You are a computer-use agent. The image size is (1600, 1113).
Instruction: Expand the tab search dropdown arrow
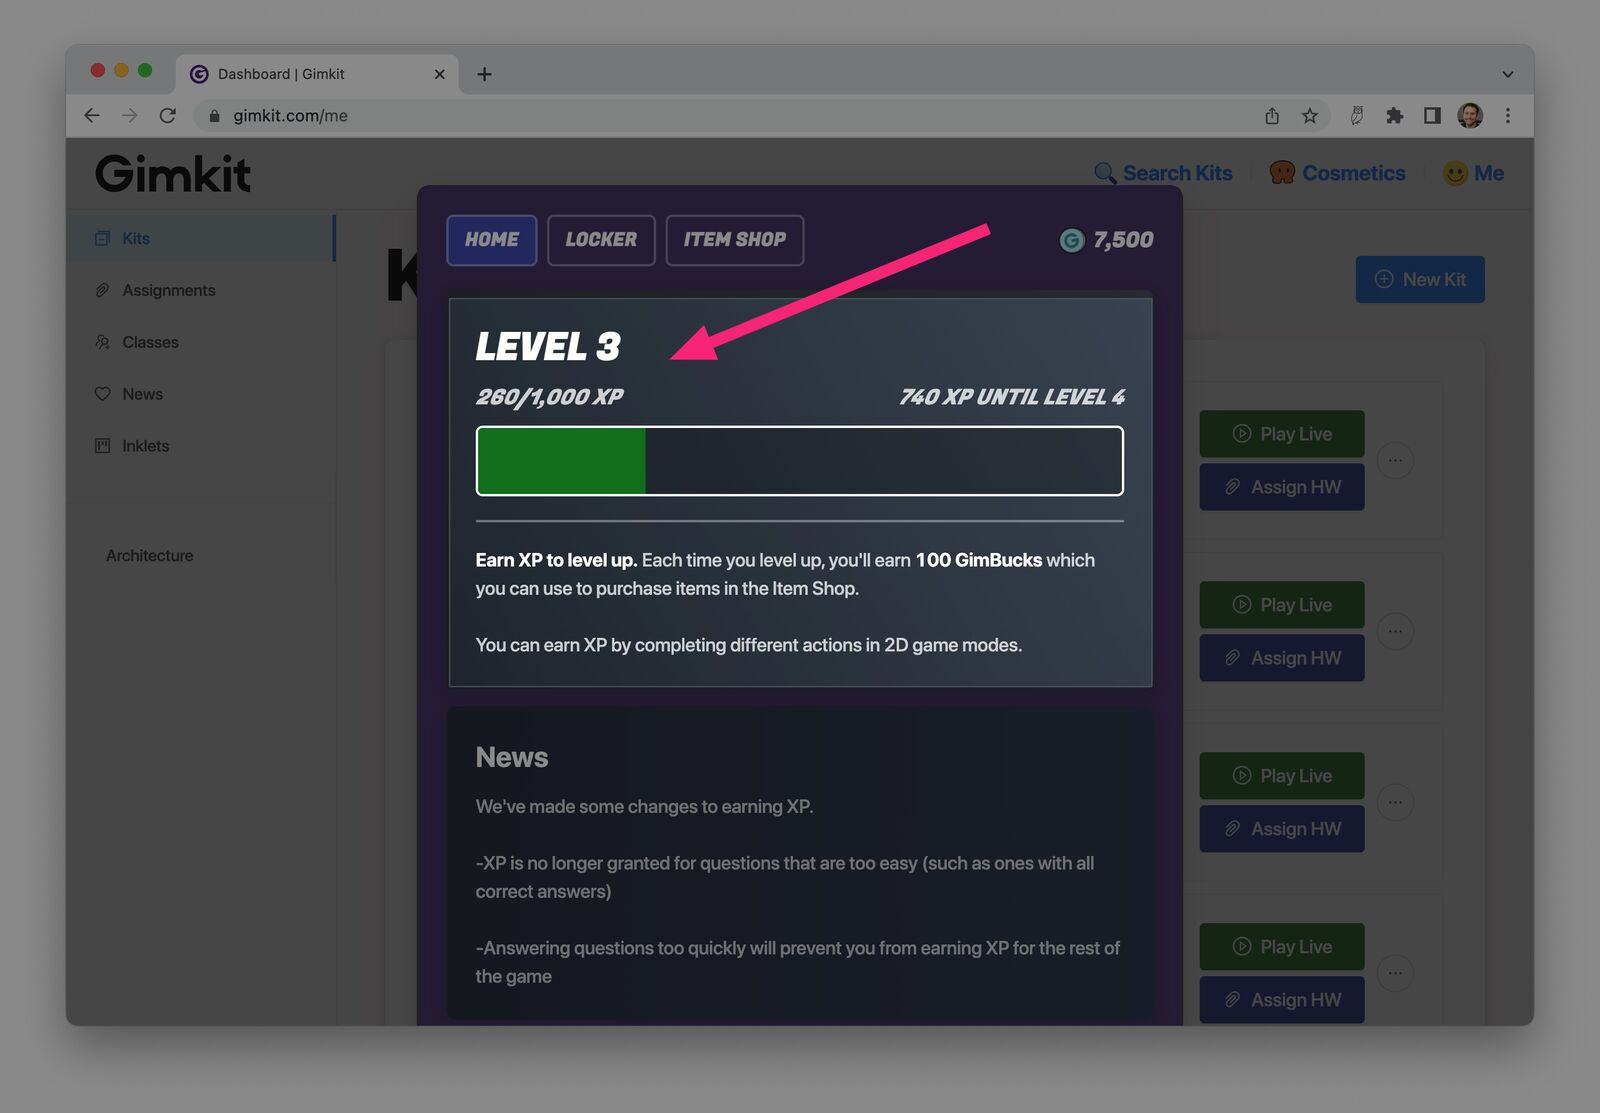(1508, 74)
